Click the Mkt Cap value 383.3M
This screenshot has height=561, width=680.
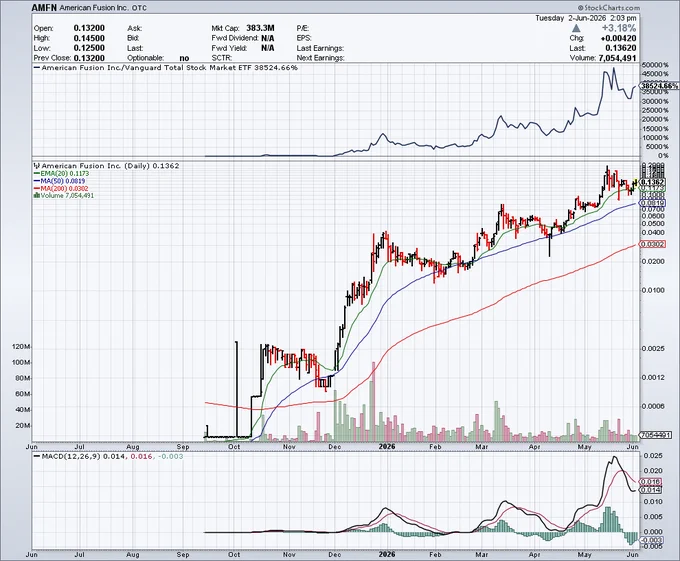(260, 28)
